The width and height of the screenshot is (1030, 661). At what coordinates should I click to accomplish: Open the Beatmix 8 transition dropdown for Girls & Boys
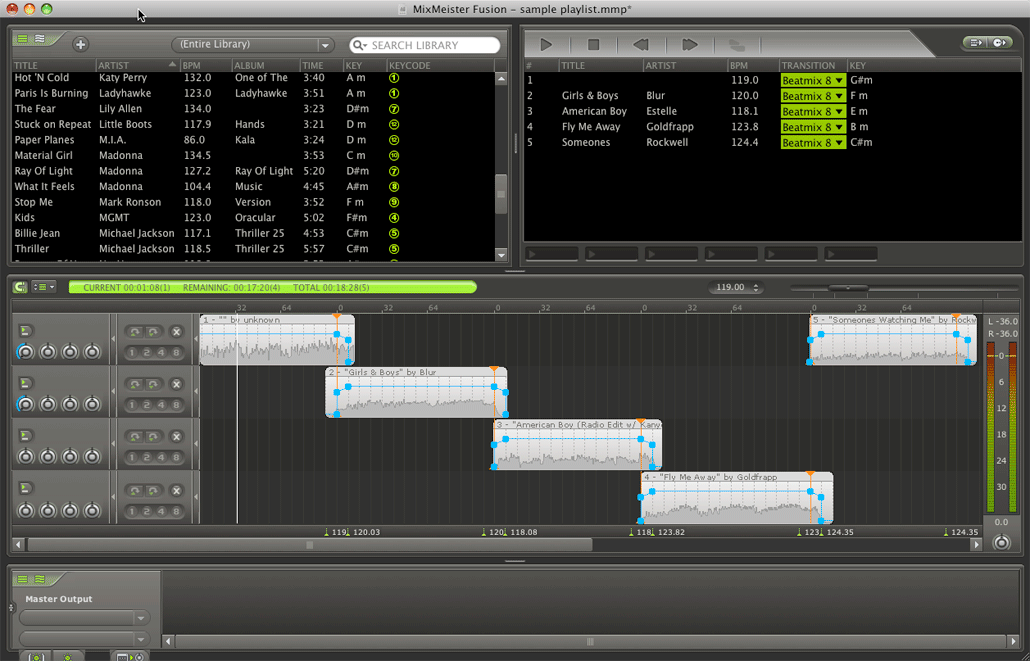(x=813, y=96)
